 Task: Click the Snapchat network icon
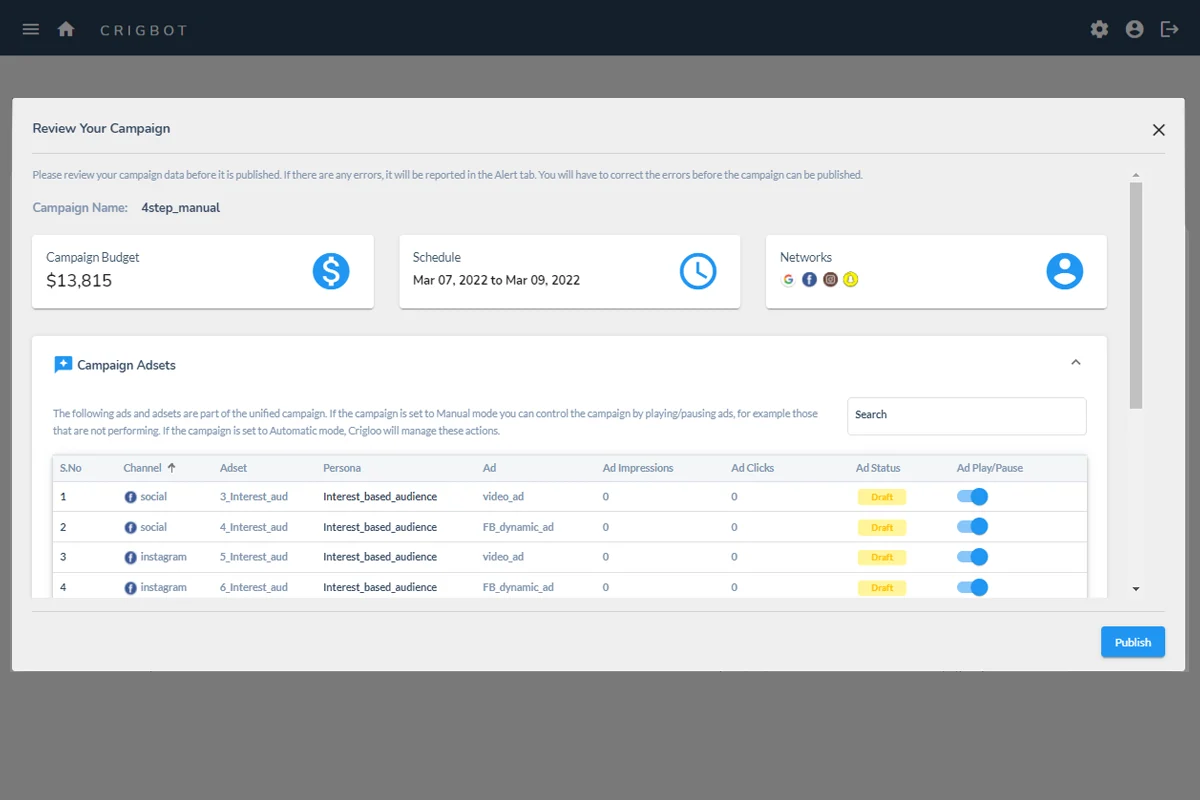pos(850,280)
